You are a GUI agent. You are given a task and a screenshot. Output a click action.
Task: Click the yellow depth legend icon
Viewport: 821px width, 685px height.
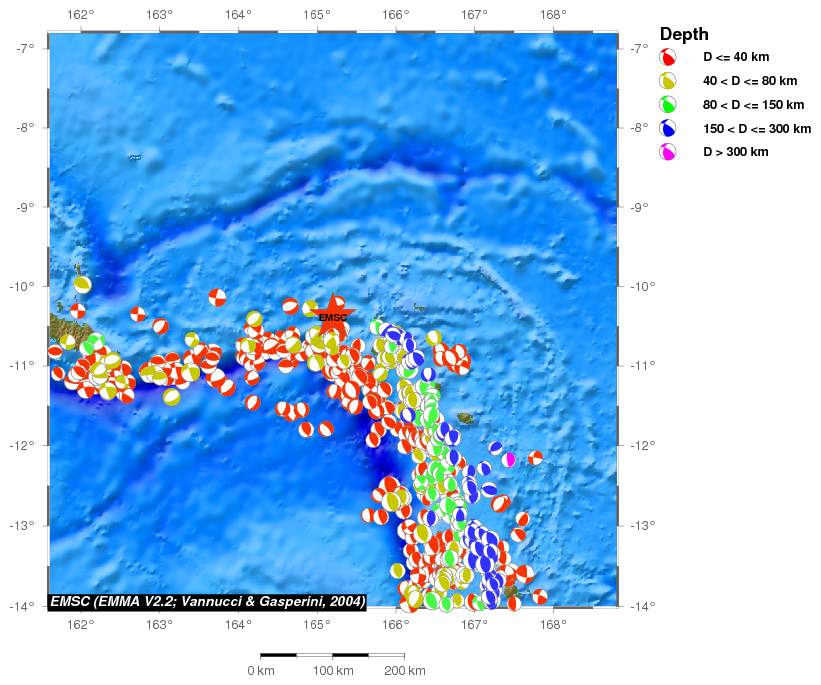tap(668, 81)
